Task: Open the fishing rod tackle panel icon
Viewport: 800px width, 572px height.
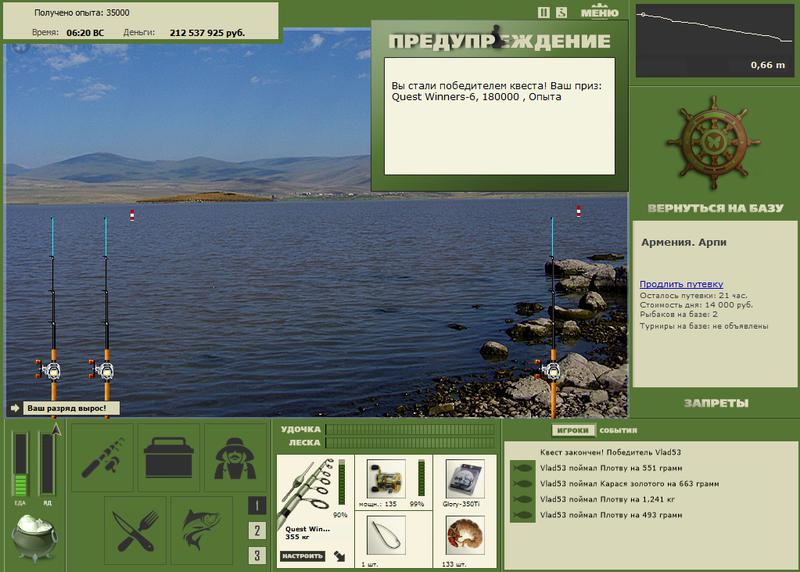Action: 103,457
